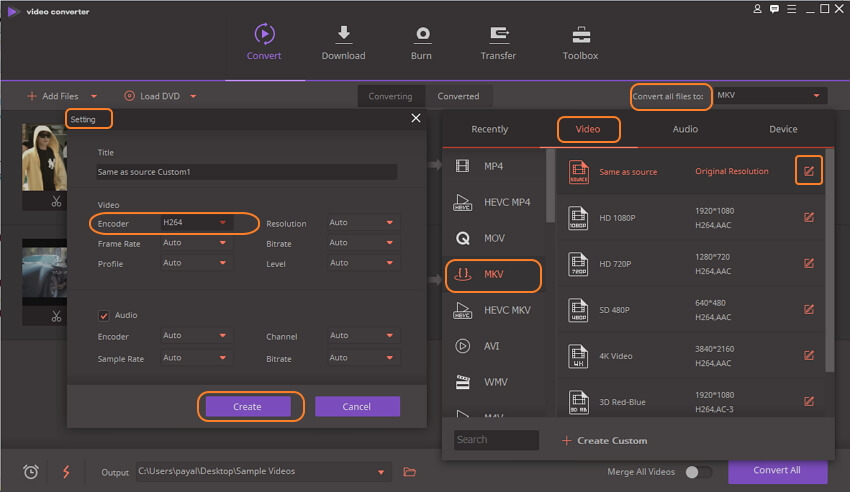The height and width of the screenshot is (492, 850).
Task: Click the edit icon for SD 480P
Action: click(x=809, y=309)
